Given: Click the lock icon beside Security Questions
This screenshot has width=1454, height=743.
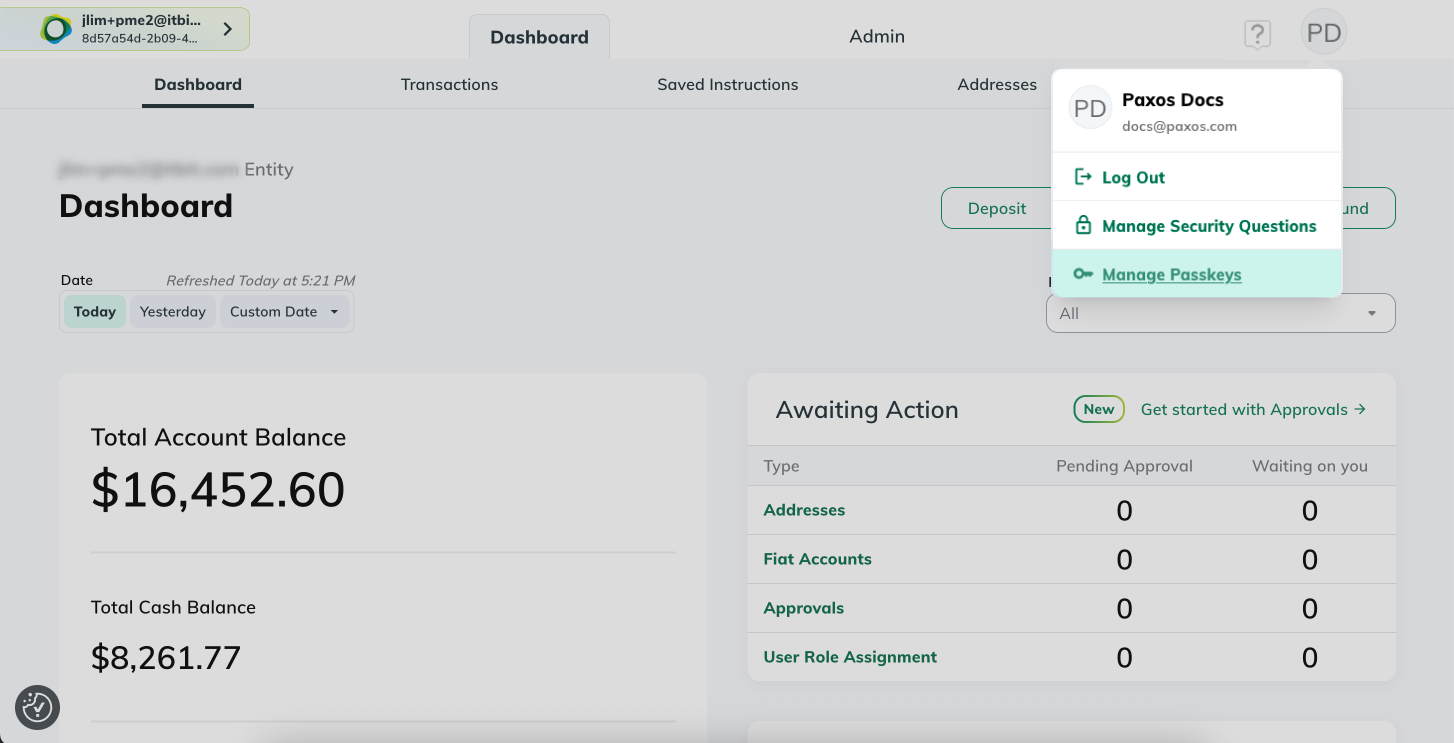Looking at the screenshot, I should point(1082,225).
